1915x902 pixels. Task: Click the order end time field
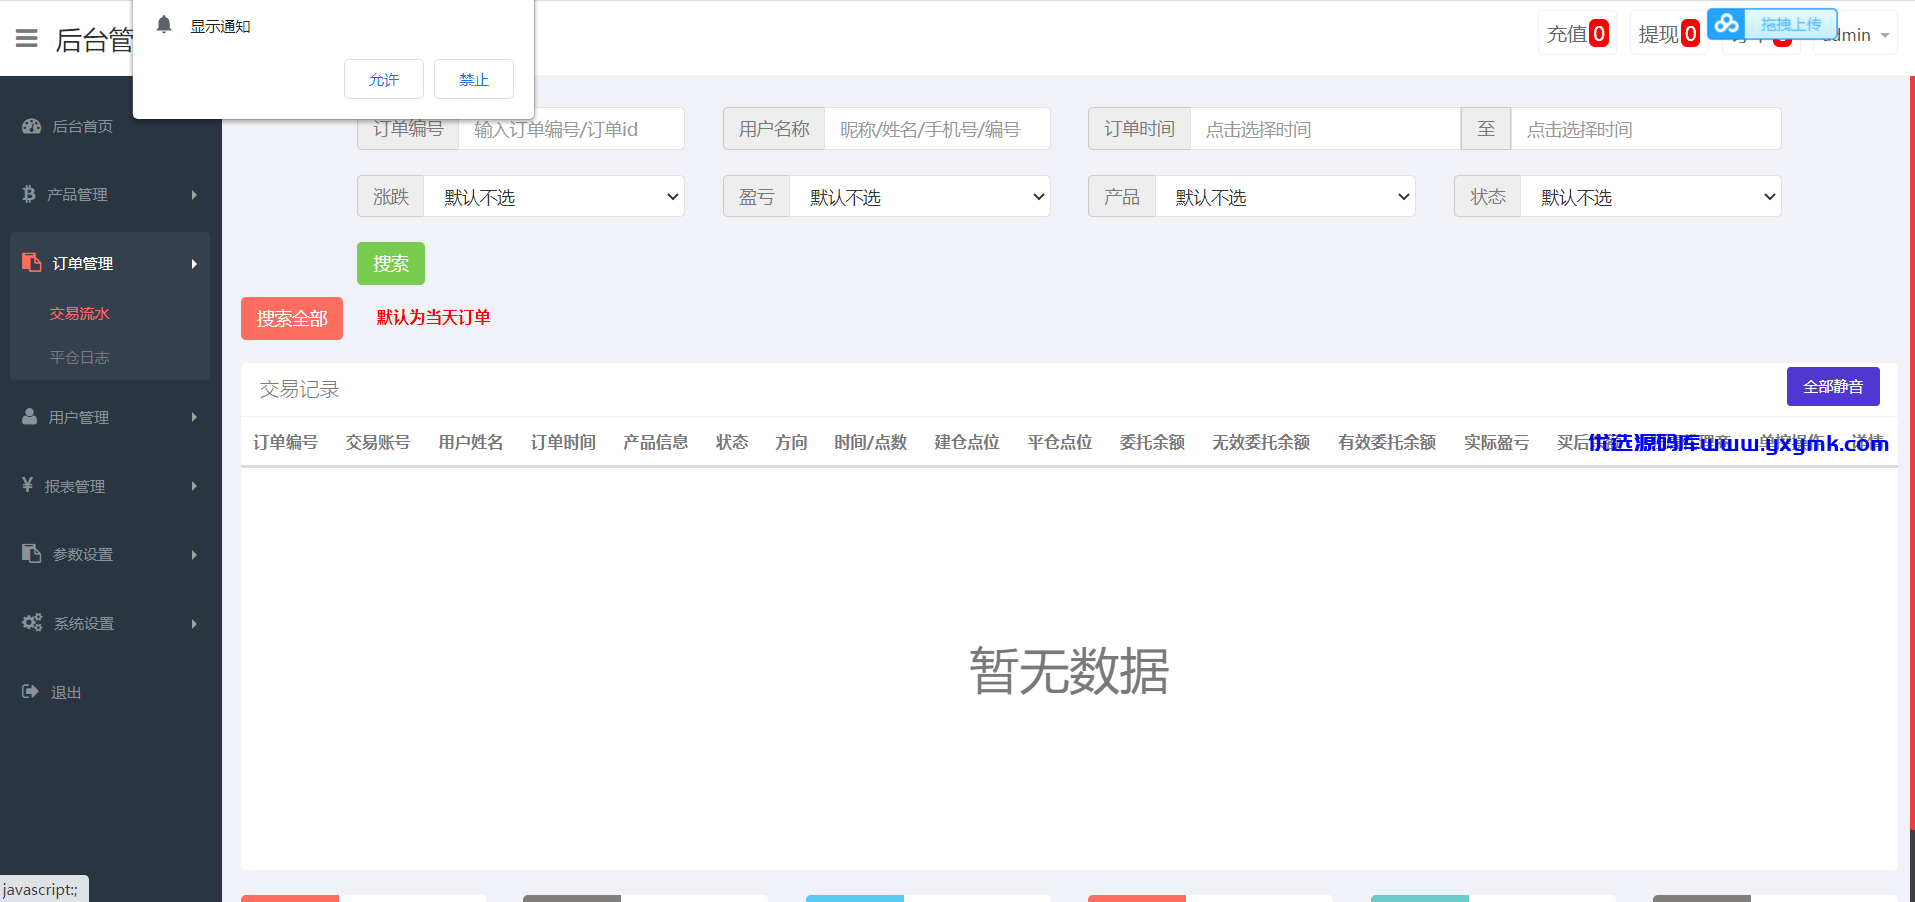coord(1646,129)
